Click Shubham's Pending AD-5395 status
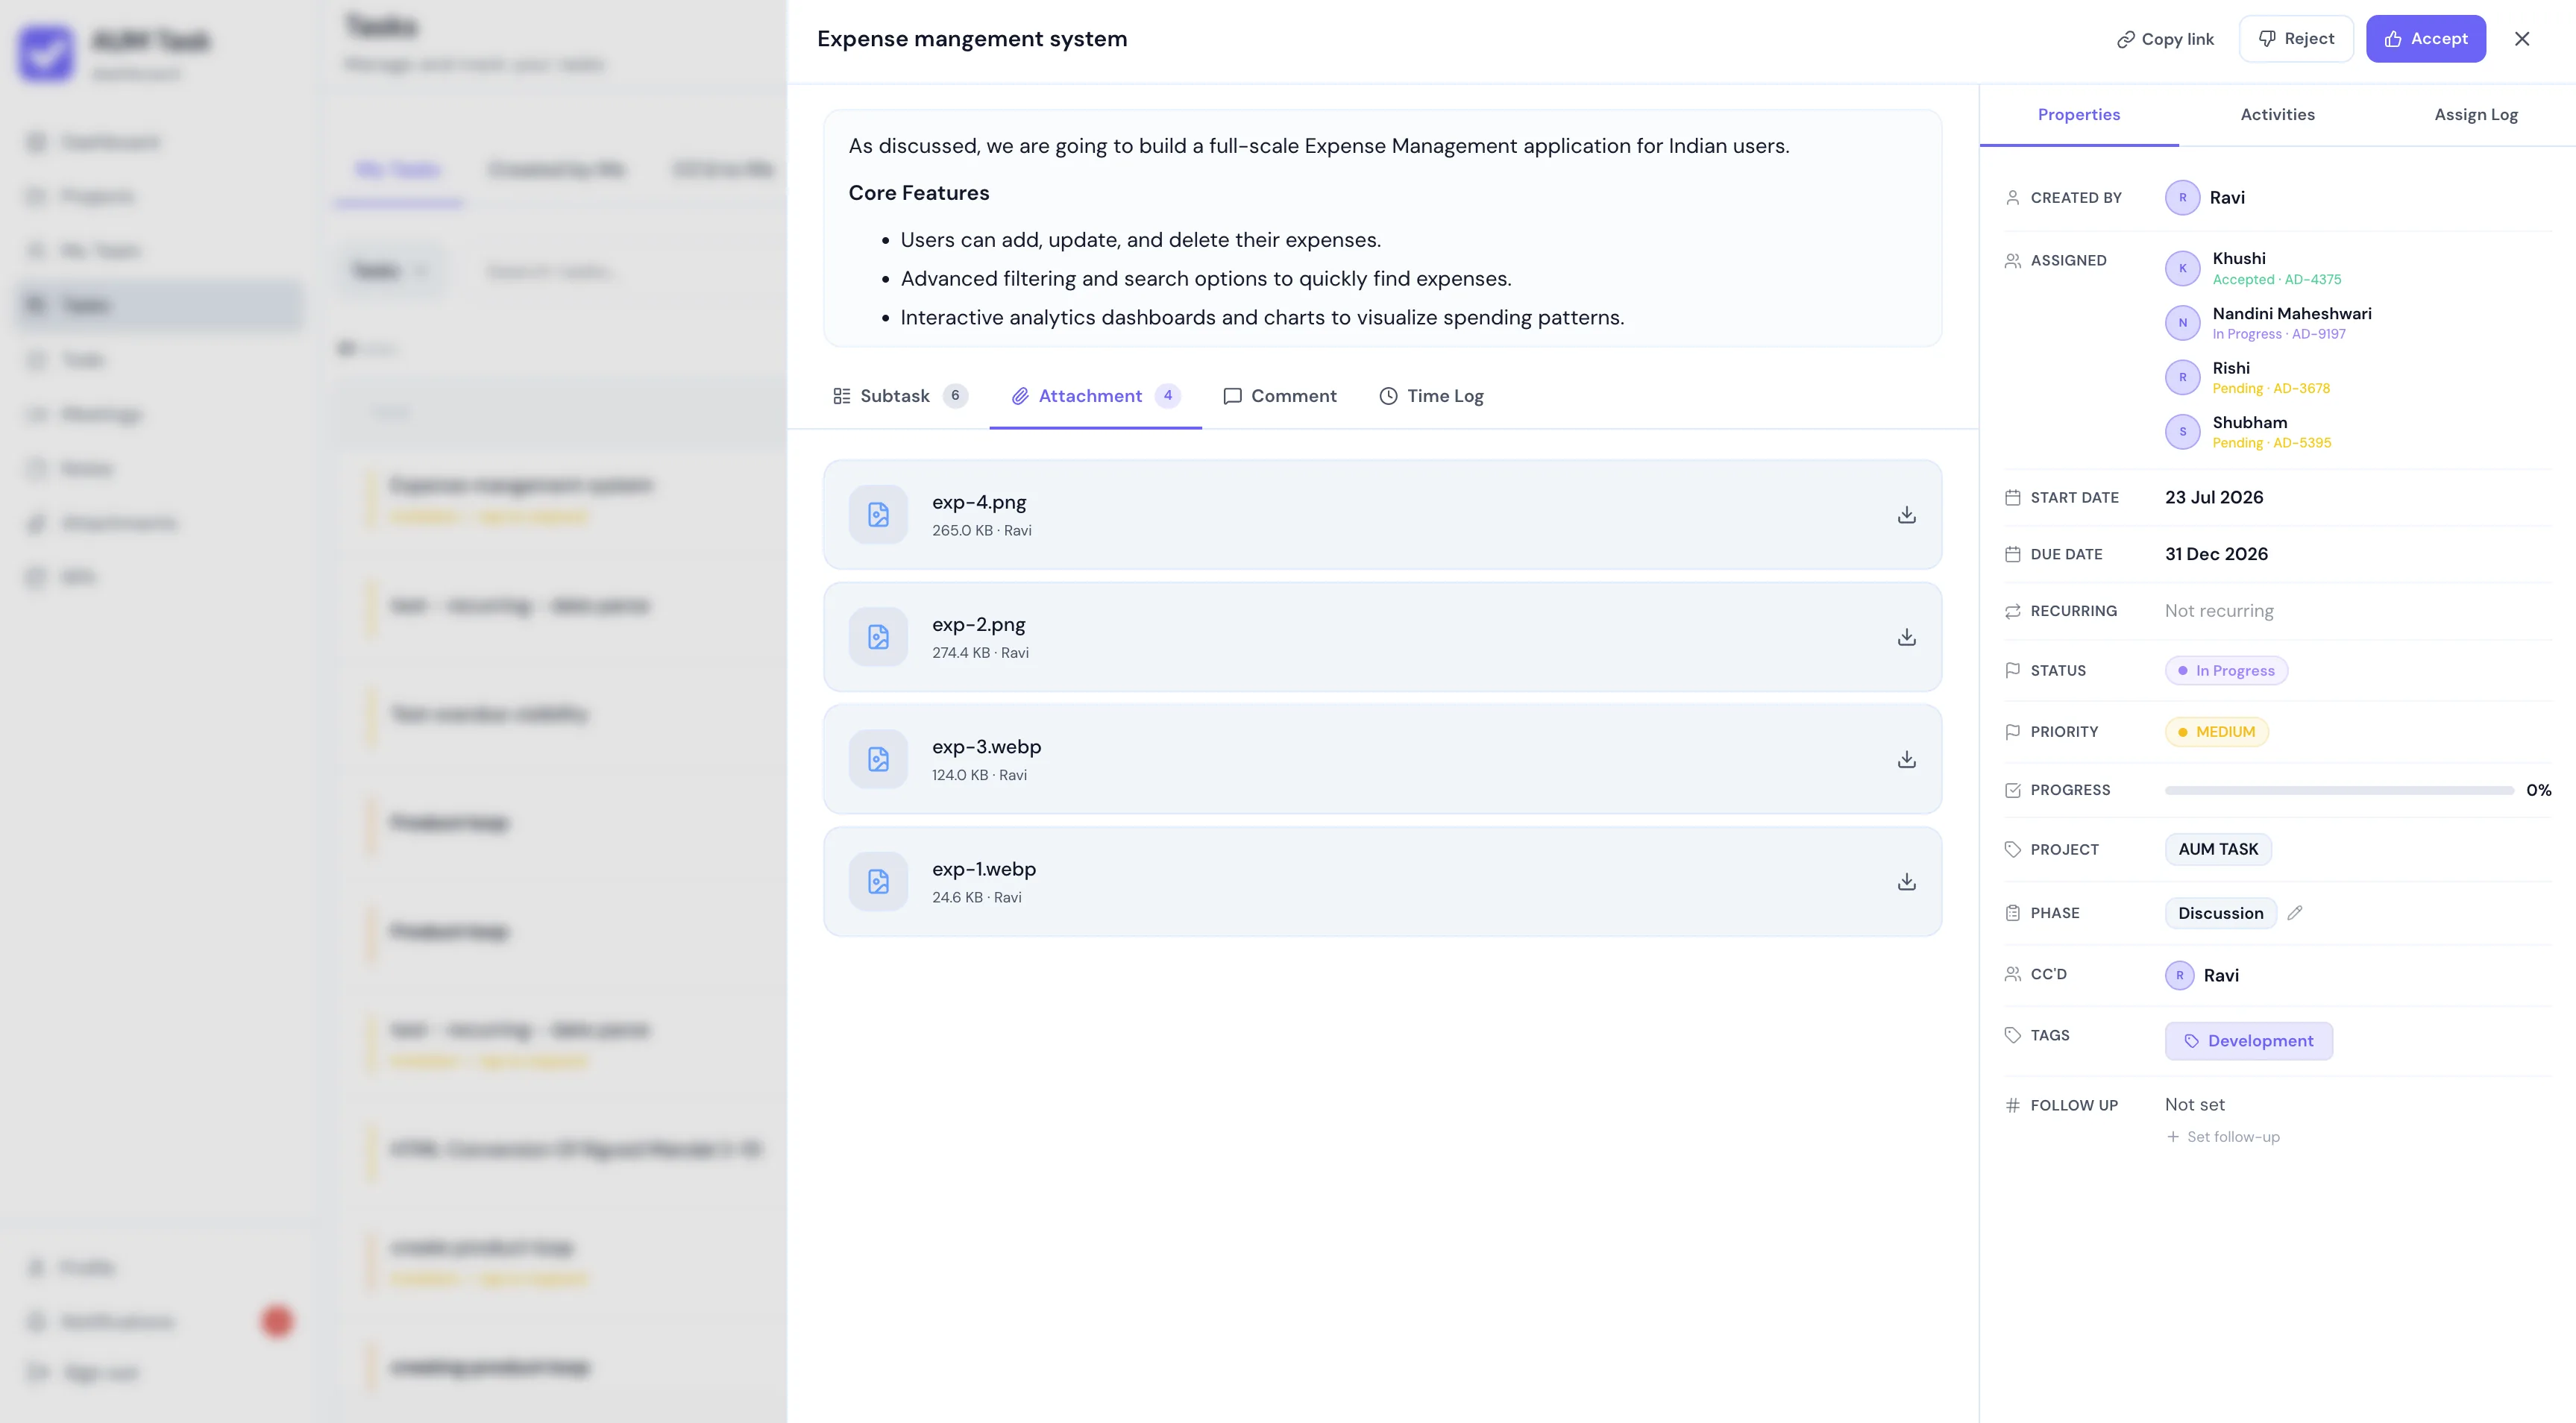2576x1423 pixels. click(2271, 443)
